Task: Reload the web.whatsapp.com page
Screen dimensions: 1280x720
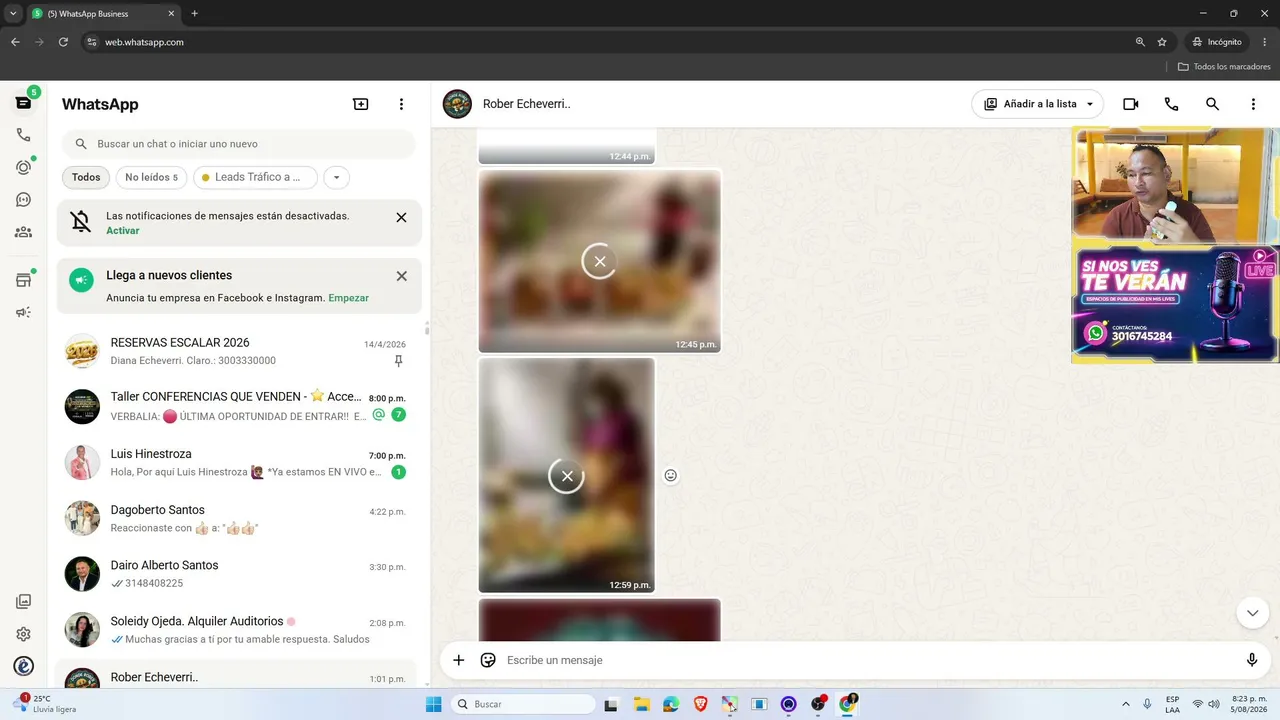Action: [x=63, y=42]
